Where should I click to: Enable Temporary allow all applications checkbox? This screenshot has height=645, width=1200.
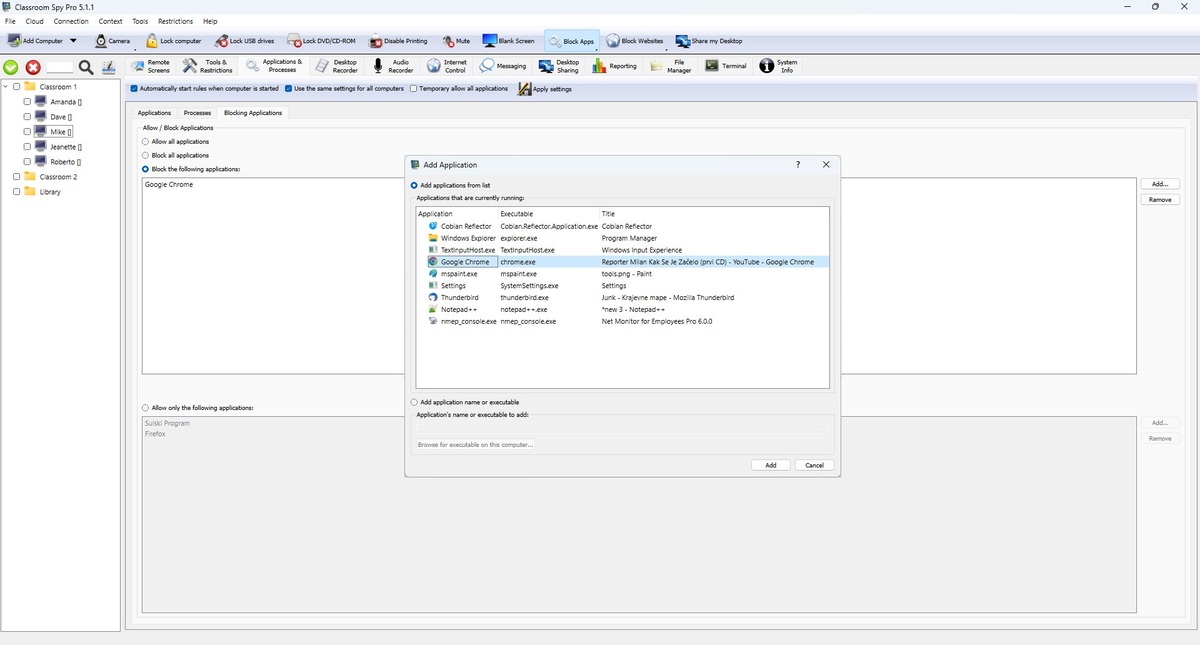point(414,89)
